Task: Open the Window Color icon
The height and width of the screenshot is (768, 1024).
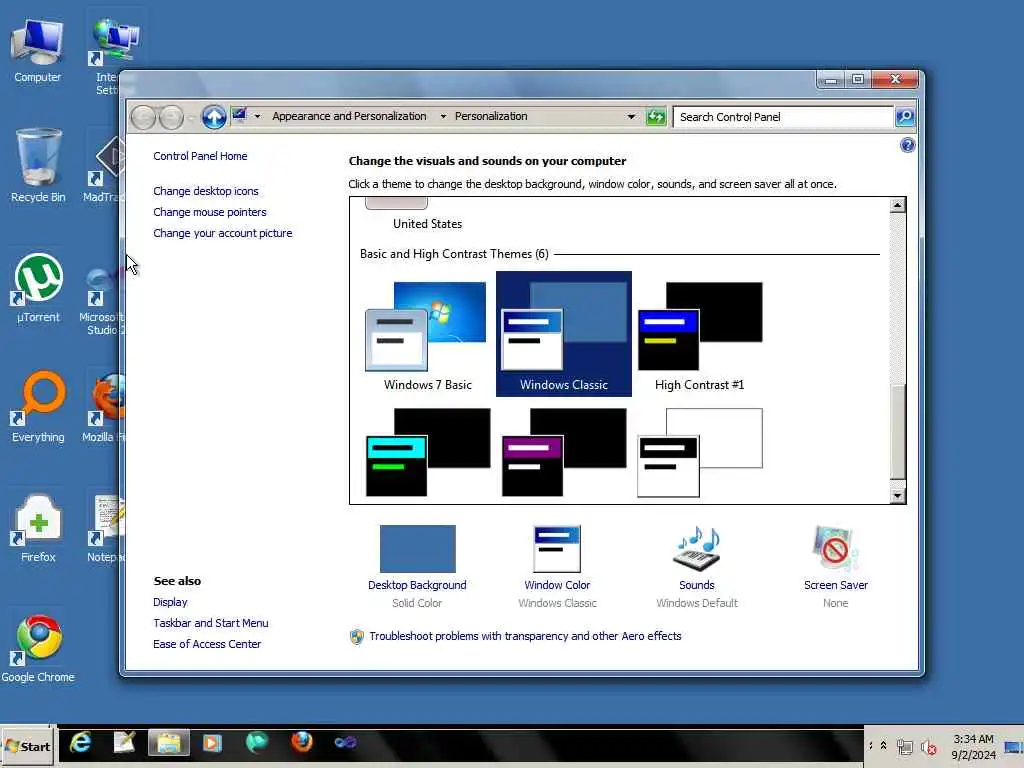Action: (x=556, y=549)
